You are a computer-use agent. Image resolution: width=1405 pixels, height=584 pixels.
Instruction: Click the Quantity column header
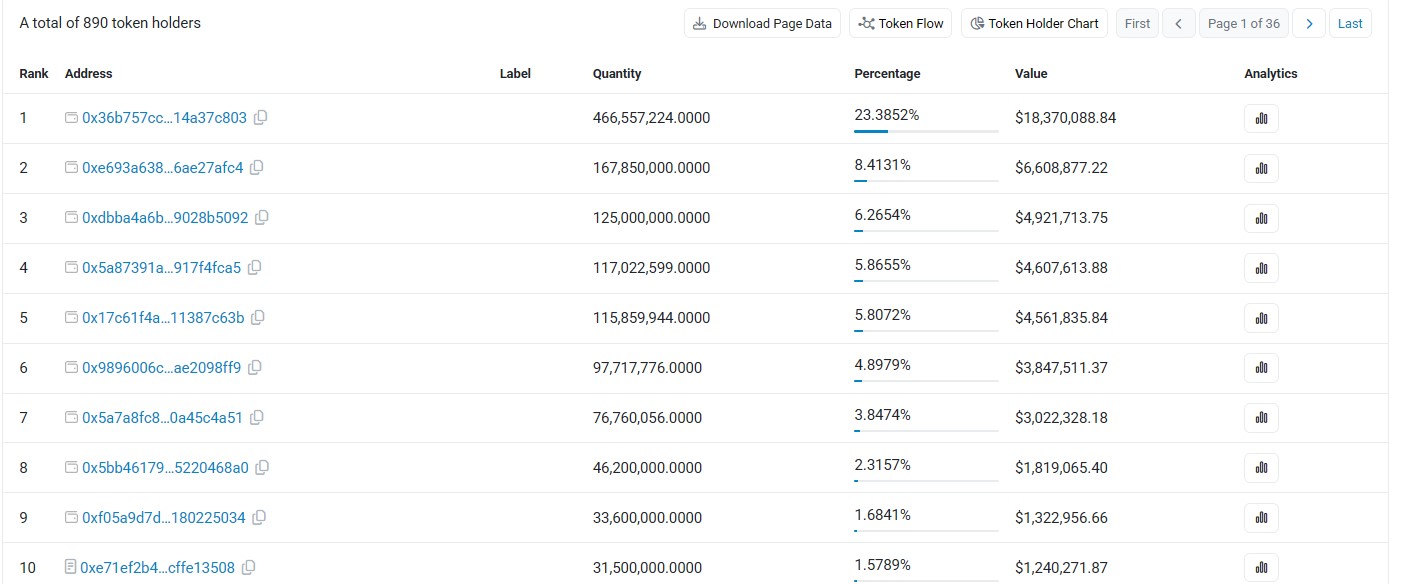click(x=617, y=74)
